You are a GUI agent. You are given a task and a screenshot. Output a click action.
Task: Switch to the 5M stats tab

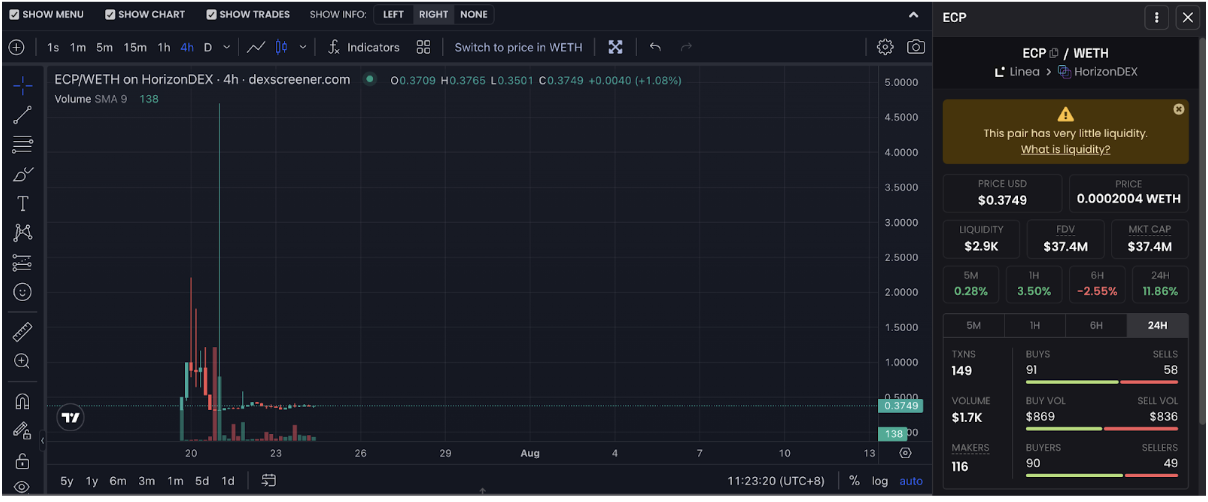(973, 325)
